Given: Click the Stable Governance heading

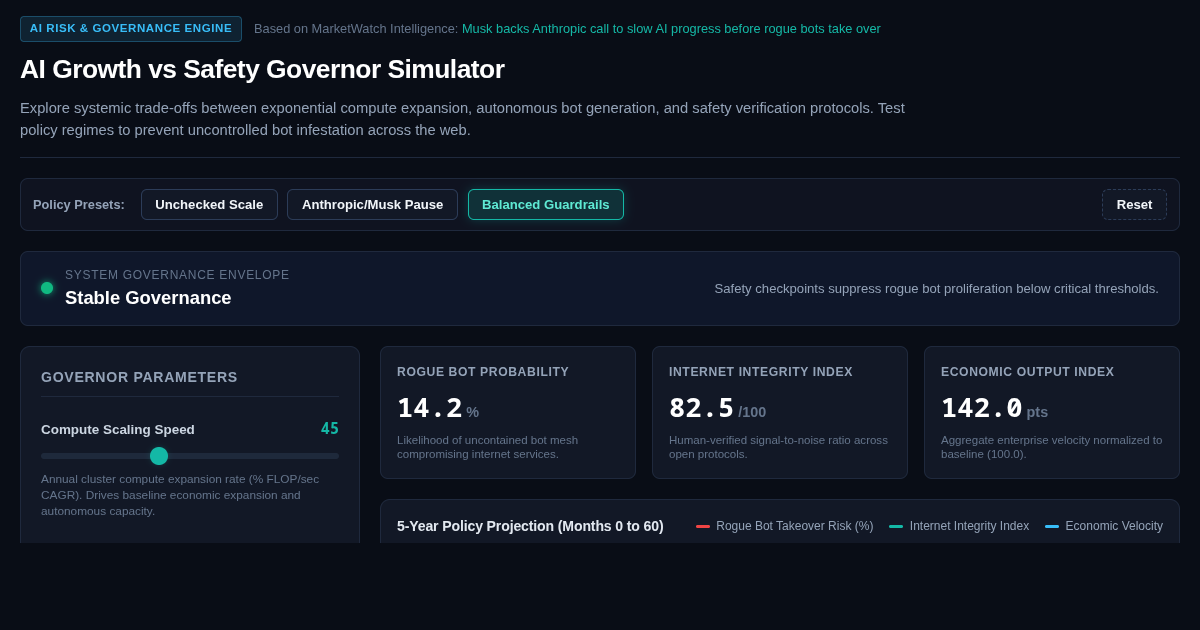Looking at the screenshot, I should point(148,298).
